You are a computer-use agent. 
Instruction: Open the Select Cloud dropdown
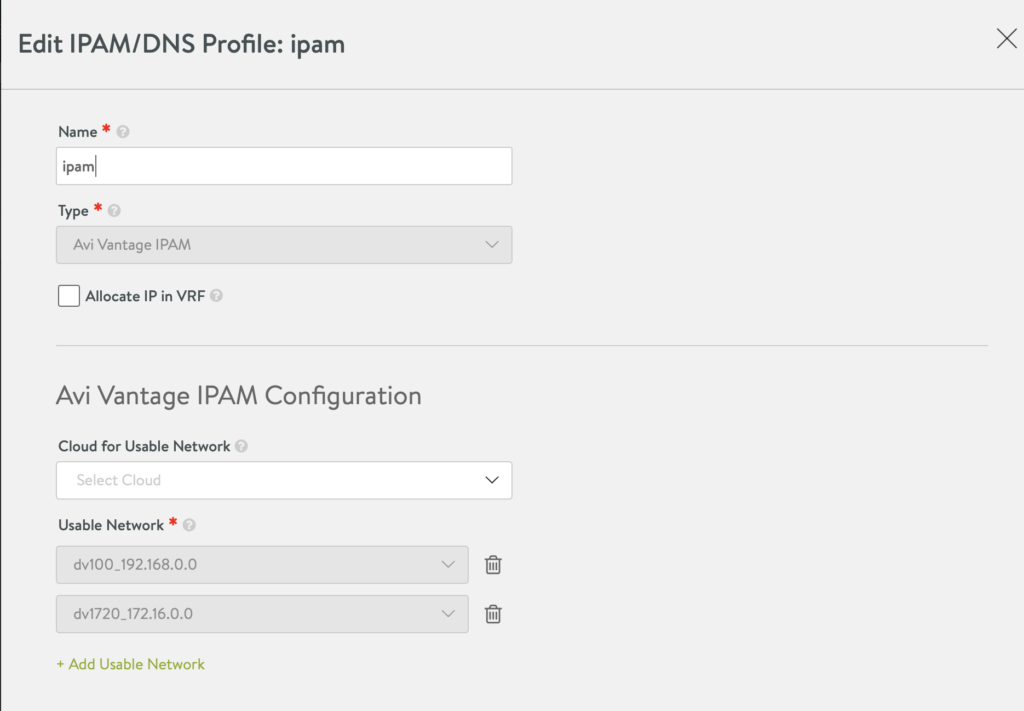pos(284,481)
